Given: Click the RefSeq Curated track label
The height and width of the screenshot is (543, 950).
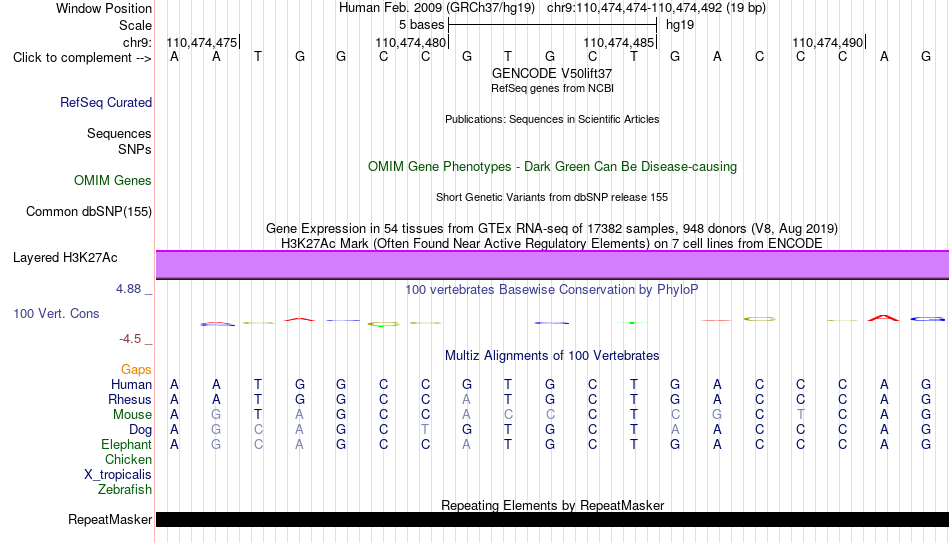Looking at the screenshot, I should point(106,102).
